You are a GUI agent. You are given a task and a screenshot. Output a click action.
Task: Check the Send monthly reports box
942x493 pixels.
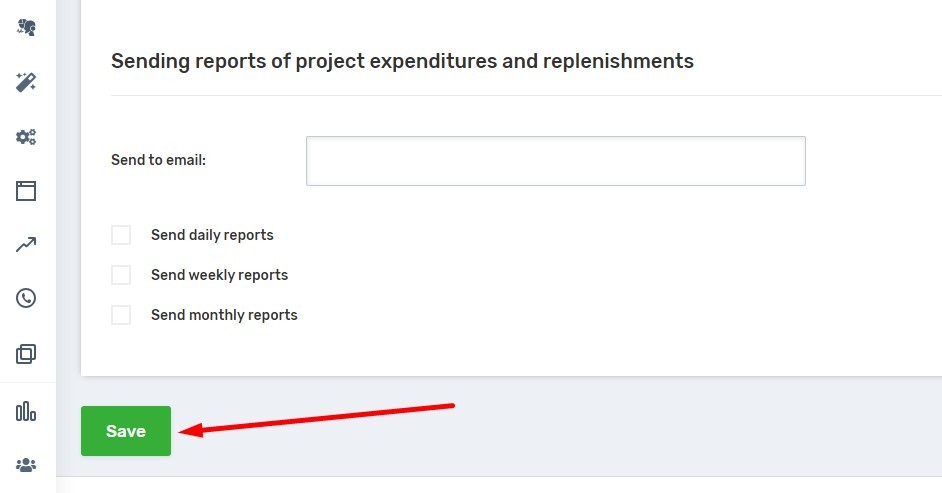[121, 315]
